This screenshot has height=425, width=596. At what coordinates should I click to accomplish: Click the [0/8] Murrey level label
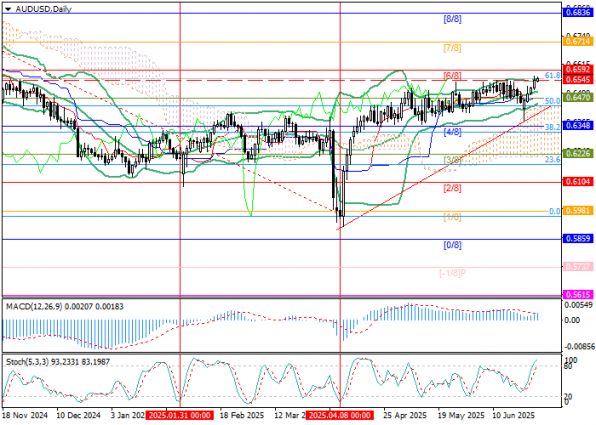452,245
